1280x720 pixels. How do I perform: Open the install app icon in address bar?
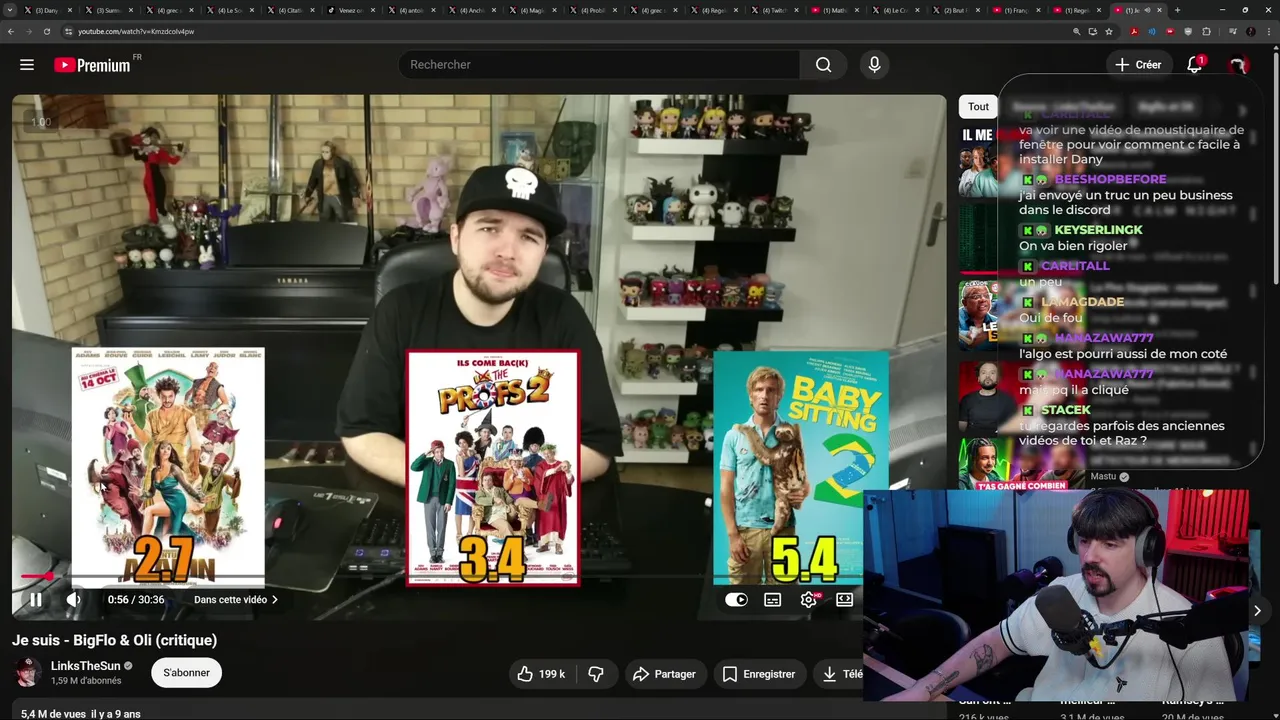(x=1093, y=31)
